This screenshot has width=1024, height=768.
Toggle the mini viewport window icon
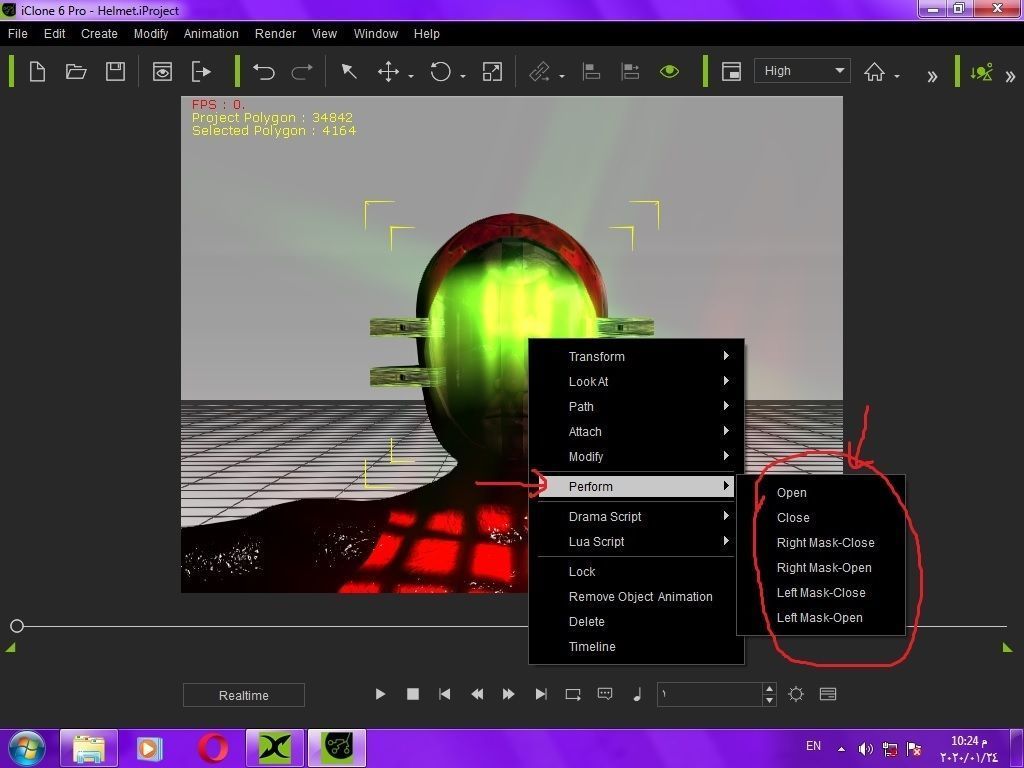click(x=731, y=71)
